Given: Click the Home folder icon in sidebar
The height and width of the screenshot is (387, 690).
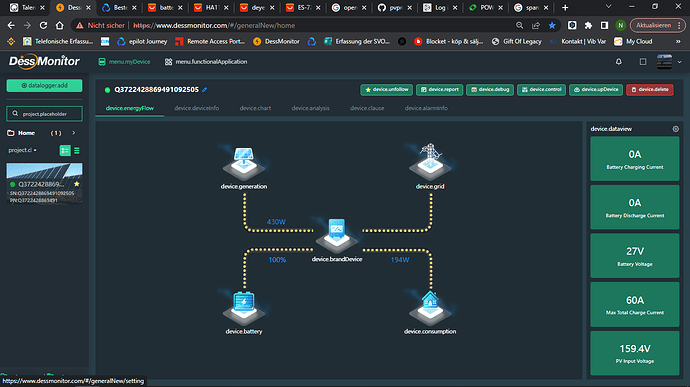Looking at the screenshot, I should [x=11, y=133].
